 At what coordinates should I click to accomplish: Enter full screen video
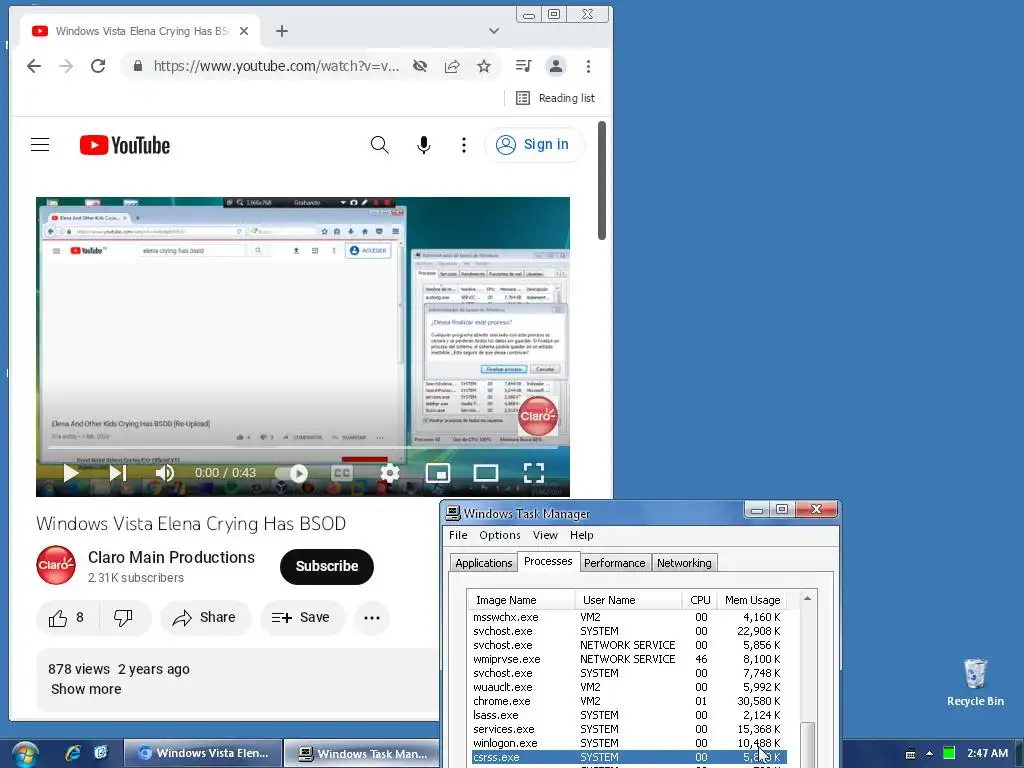coord(534,473)
